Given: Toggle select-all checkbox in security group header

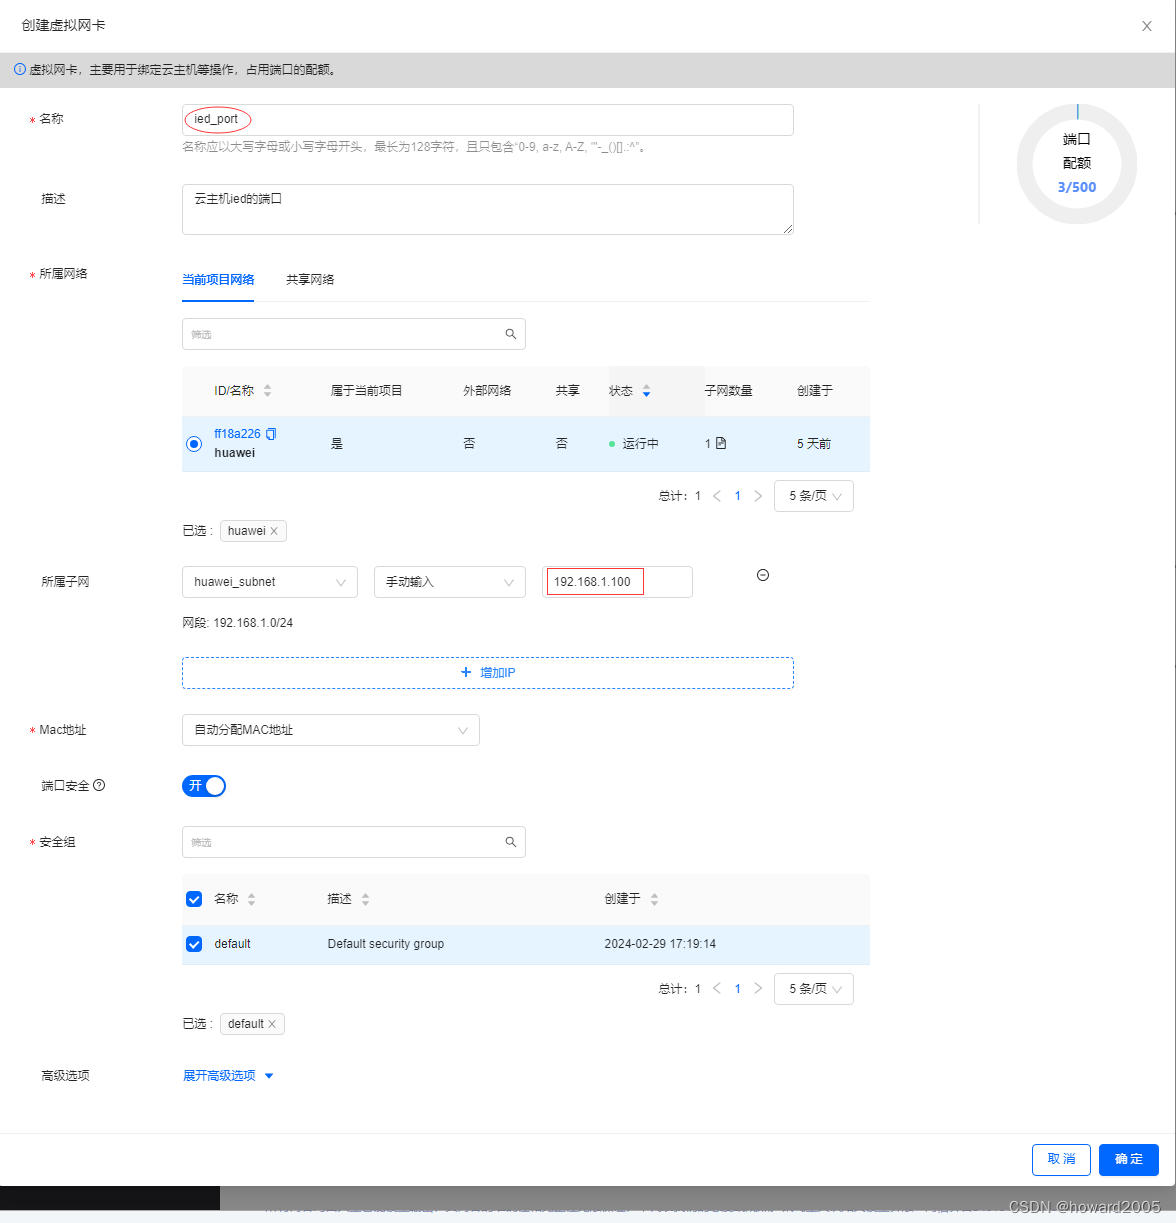Looking at the screenshot, I should click(x=194, y=899).
